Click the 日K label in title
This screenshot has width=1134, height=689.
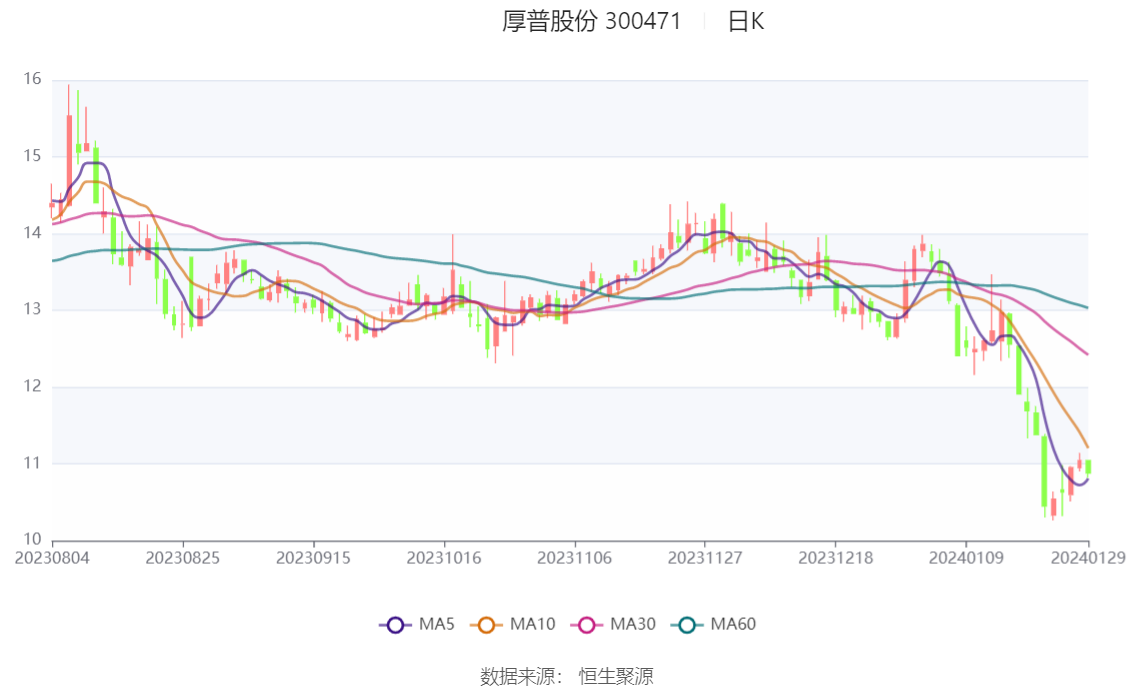click(x=746, y=21)
